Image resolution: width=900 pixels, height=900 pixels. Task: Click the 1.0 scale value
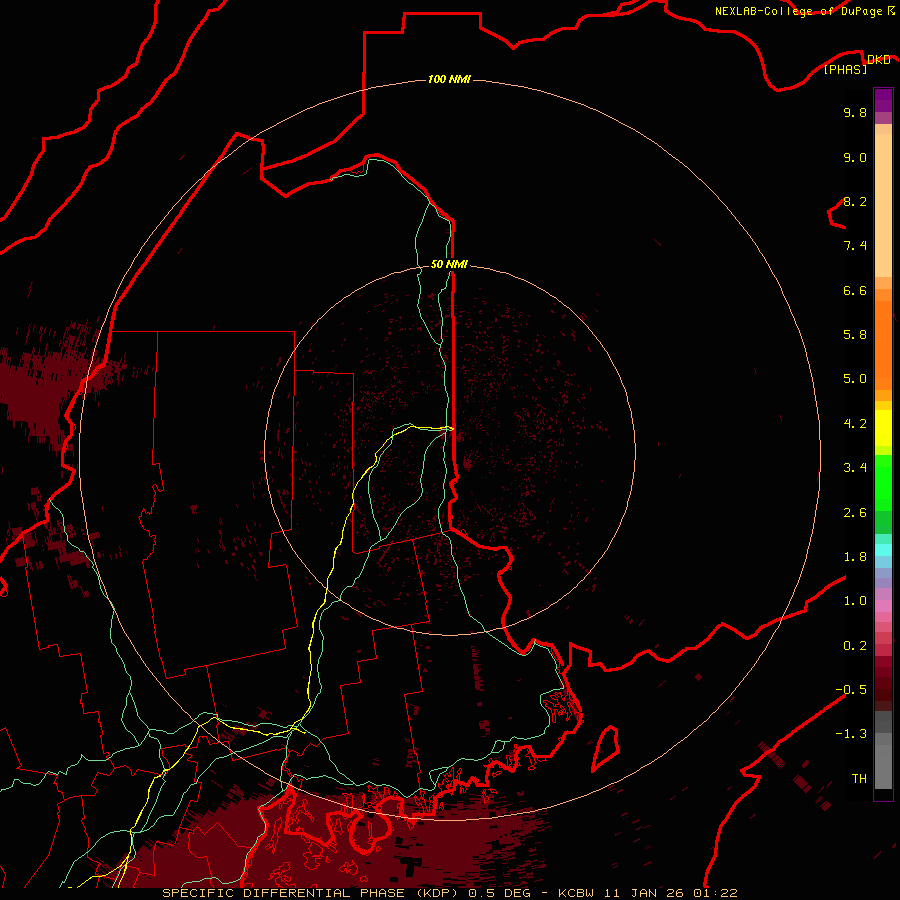coord(855,600)
